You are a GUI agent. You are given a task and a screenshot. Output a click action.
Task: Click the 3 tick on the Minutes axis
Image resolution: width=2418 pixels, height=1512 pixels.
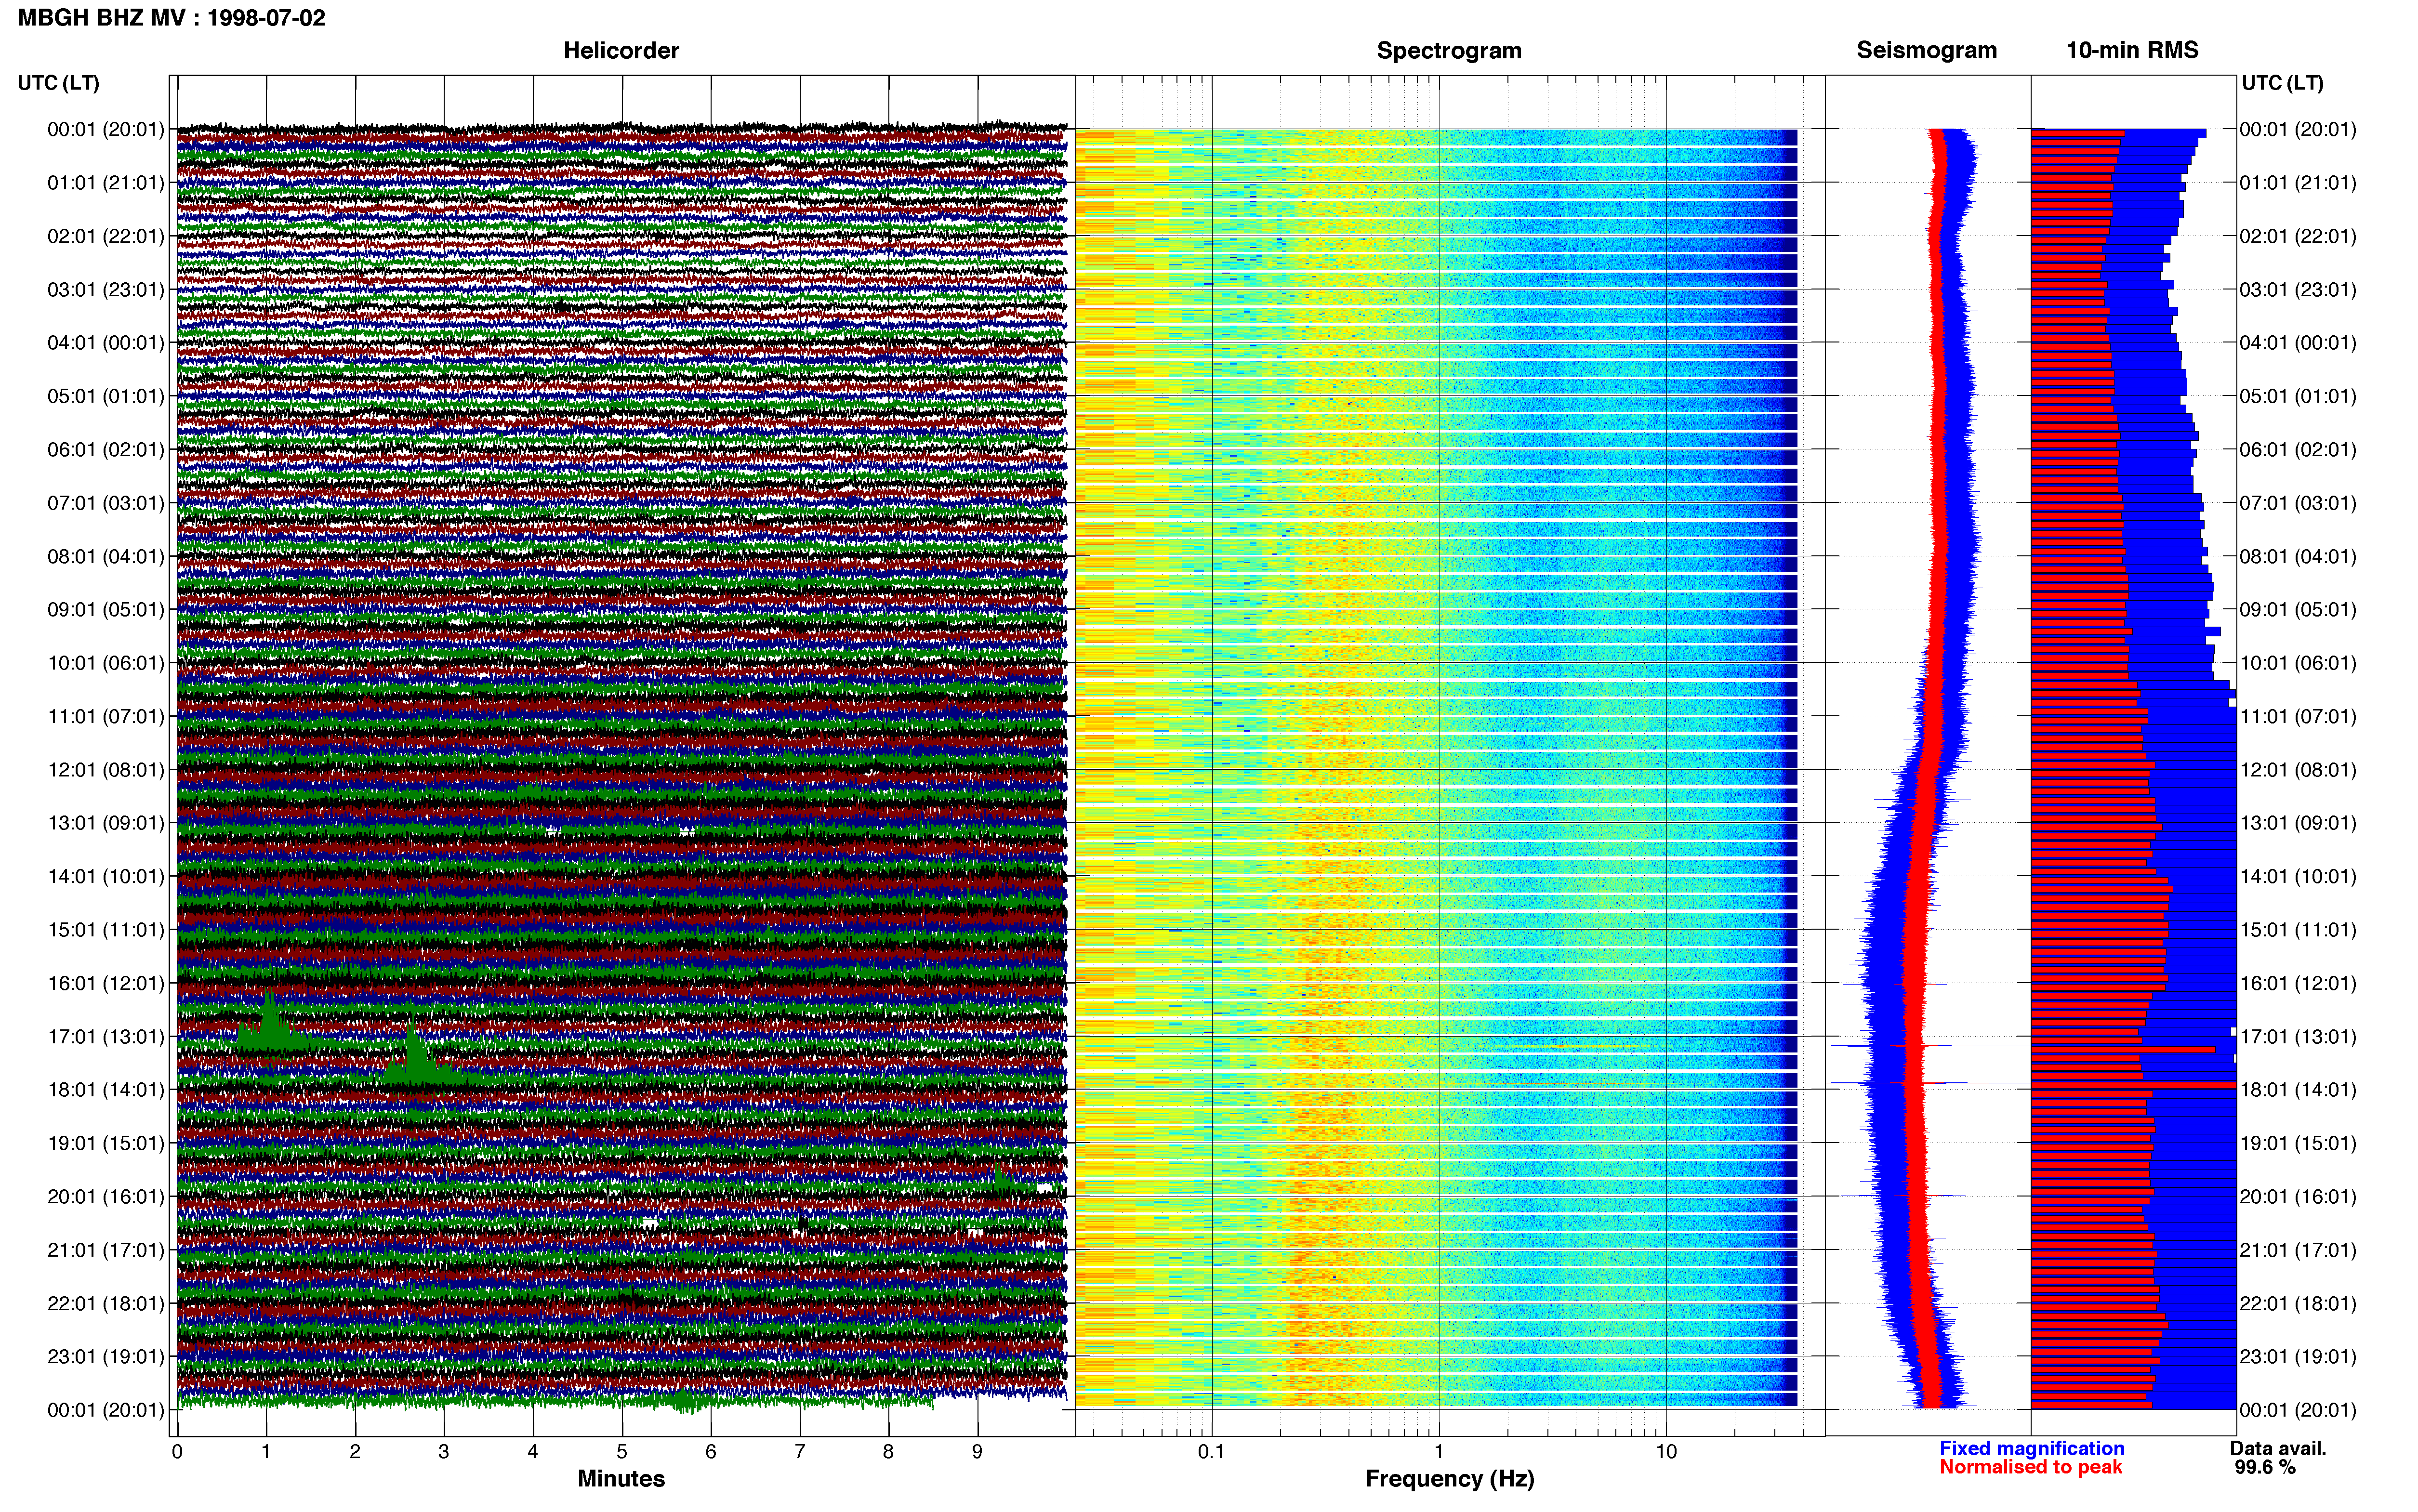[444, 1452]
